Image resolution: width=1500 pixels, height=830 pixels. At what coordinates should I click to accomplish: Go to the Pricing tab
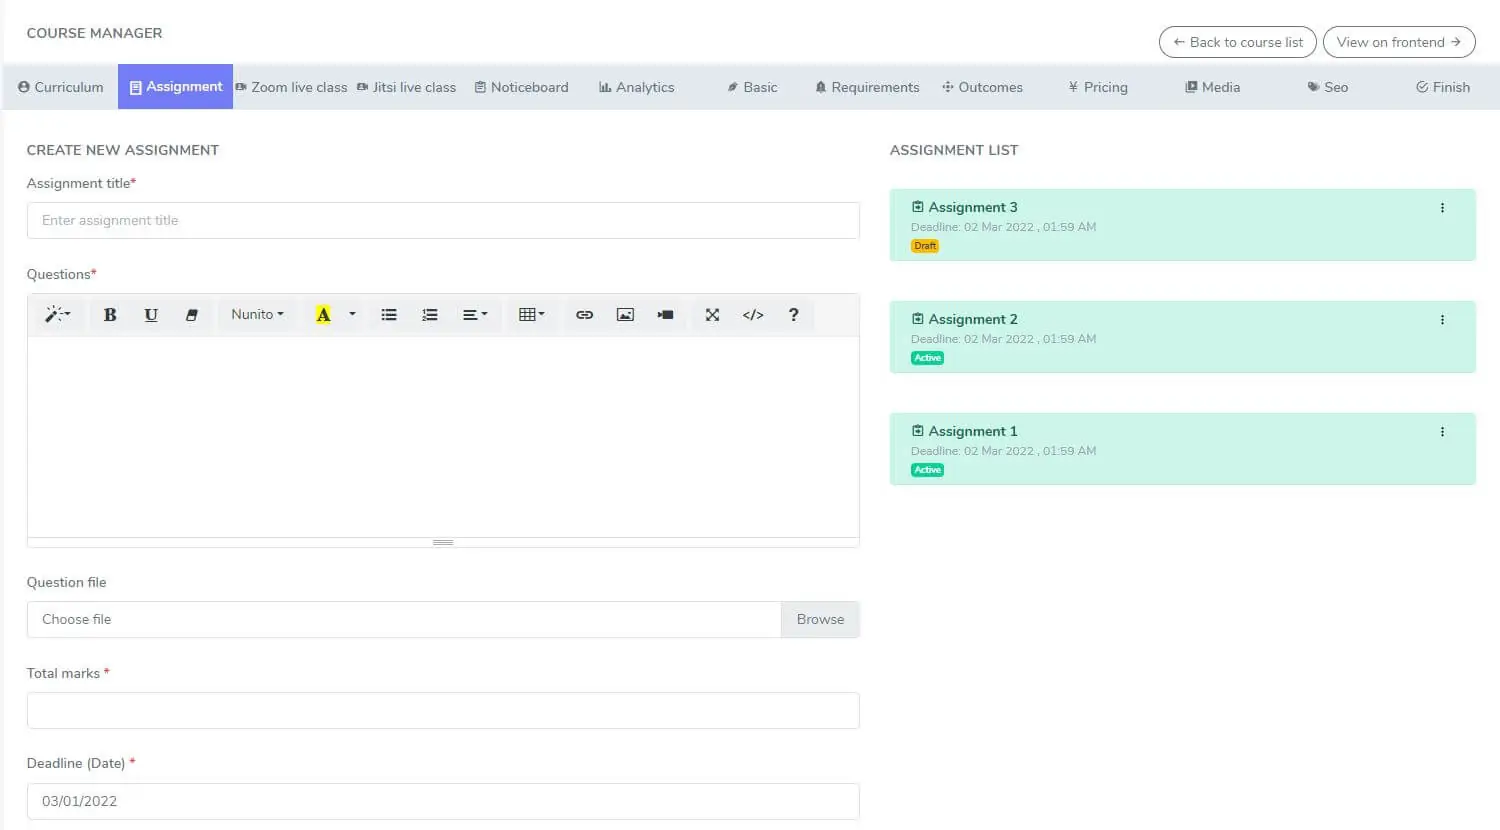point(1097,87)
